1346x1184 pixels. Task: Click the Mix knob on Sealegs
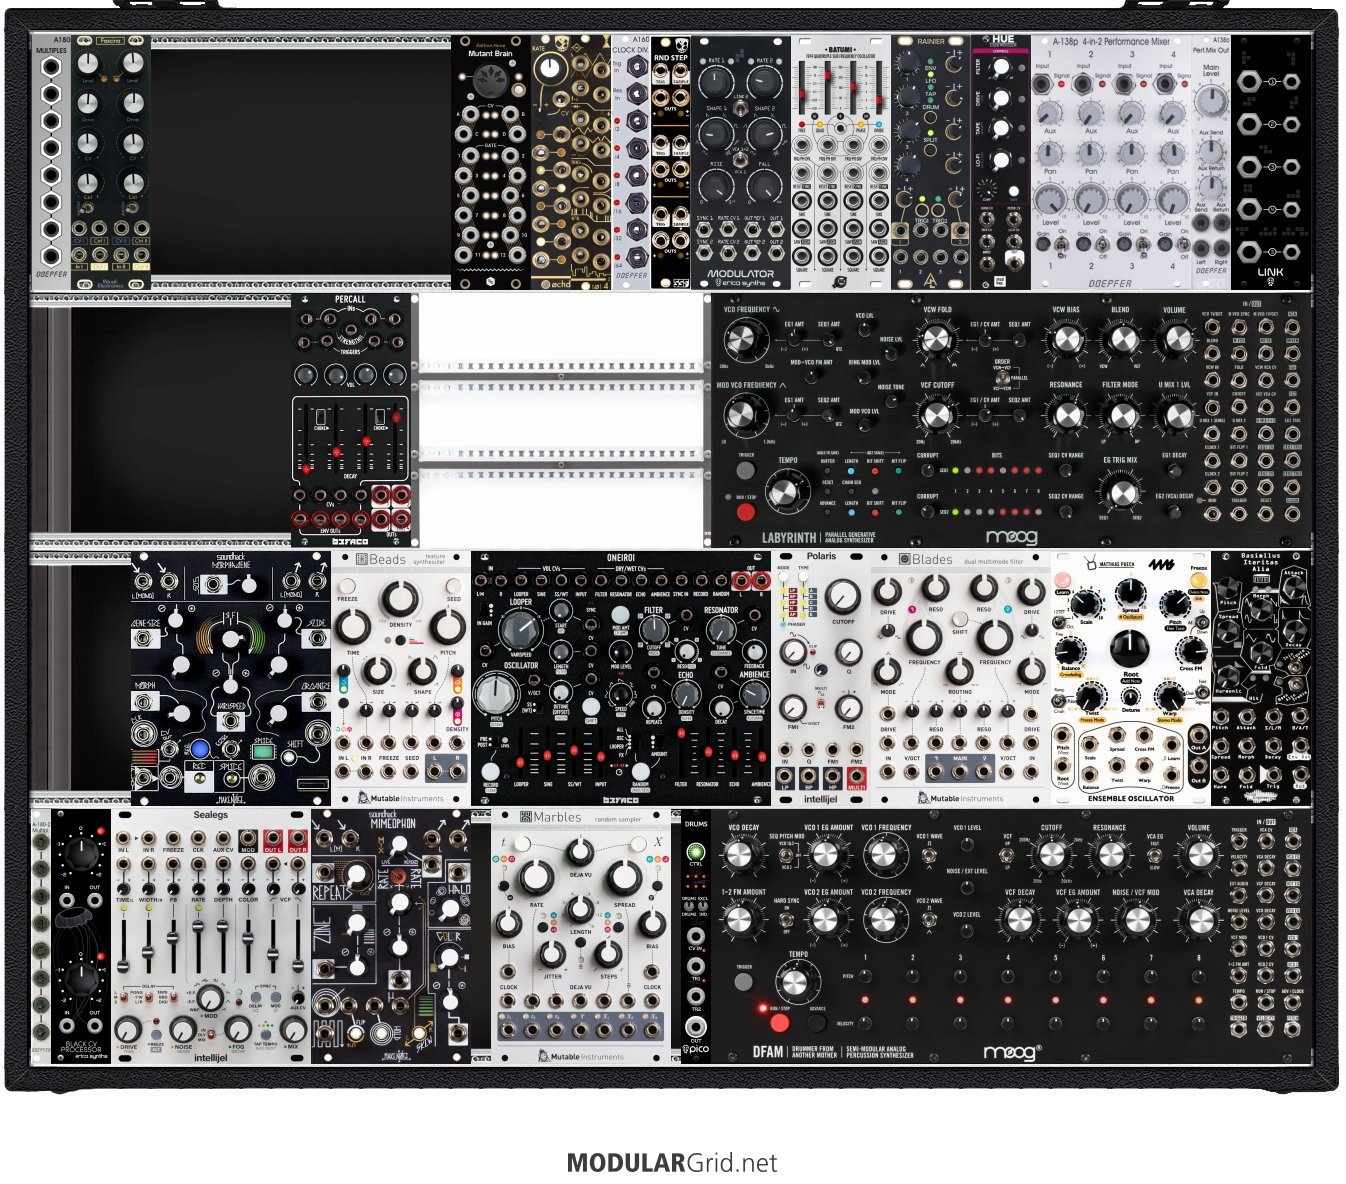pos(293,1028)
